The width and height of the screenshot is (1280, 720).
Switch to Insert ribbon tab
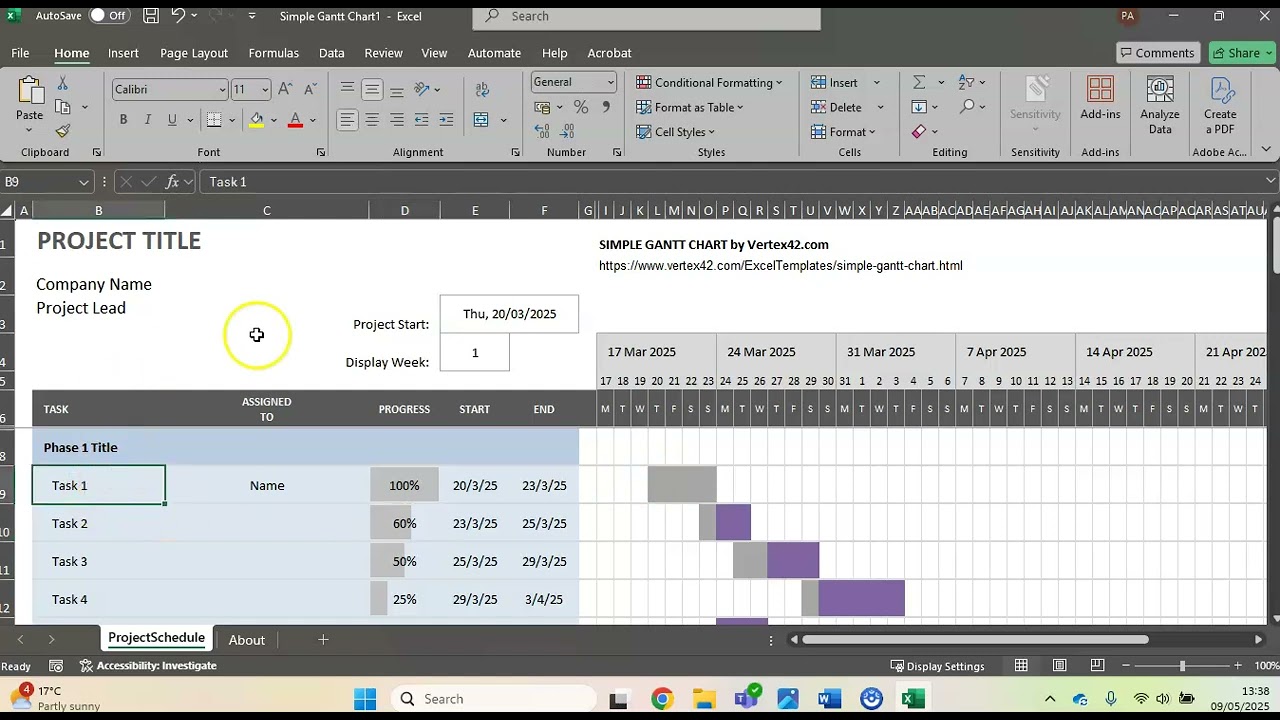123,53
